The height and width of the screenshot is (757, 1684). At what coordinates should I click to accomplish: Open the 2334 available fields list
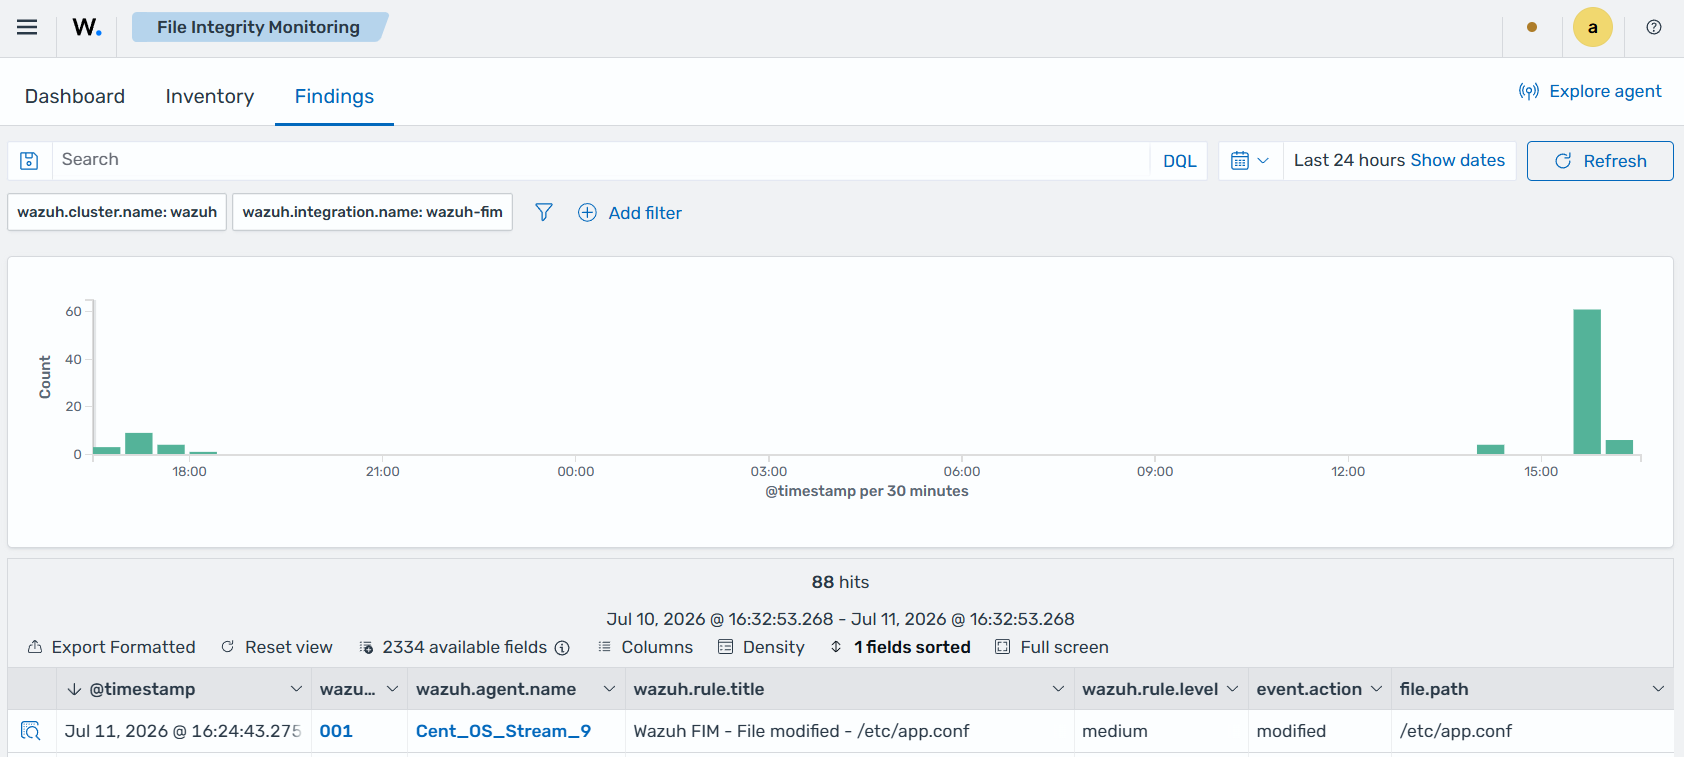click(x=453, y=647)
